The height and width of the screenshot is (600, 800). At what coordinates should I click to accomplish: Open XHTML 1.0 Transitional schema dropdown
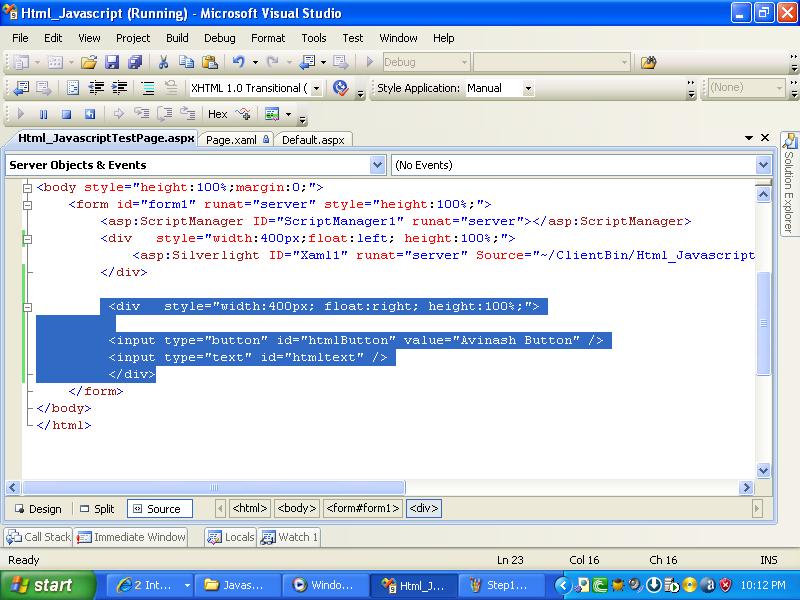pyautogui.click(x=316, y=88)
